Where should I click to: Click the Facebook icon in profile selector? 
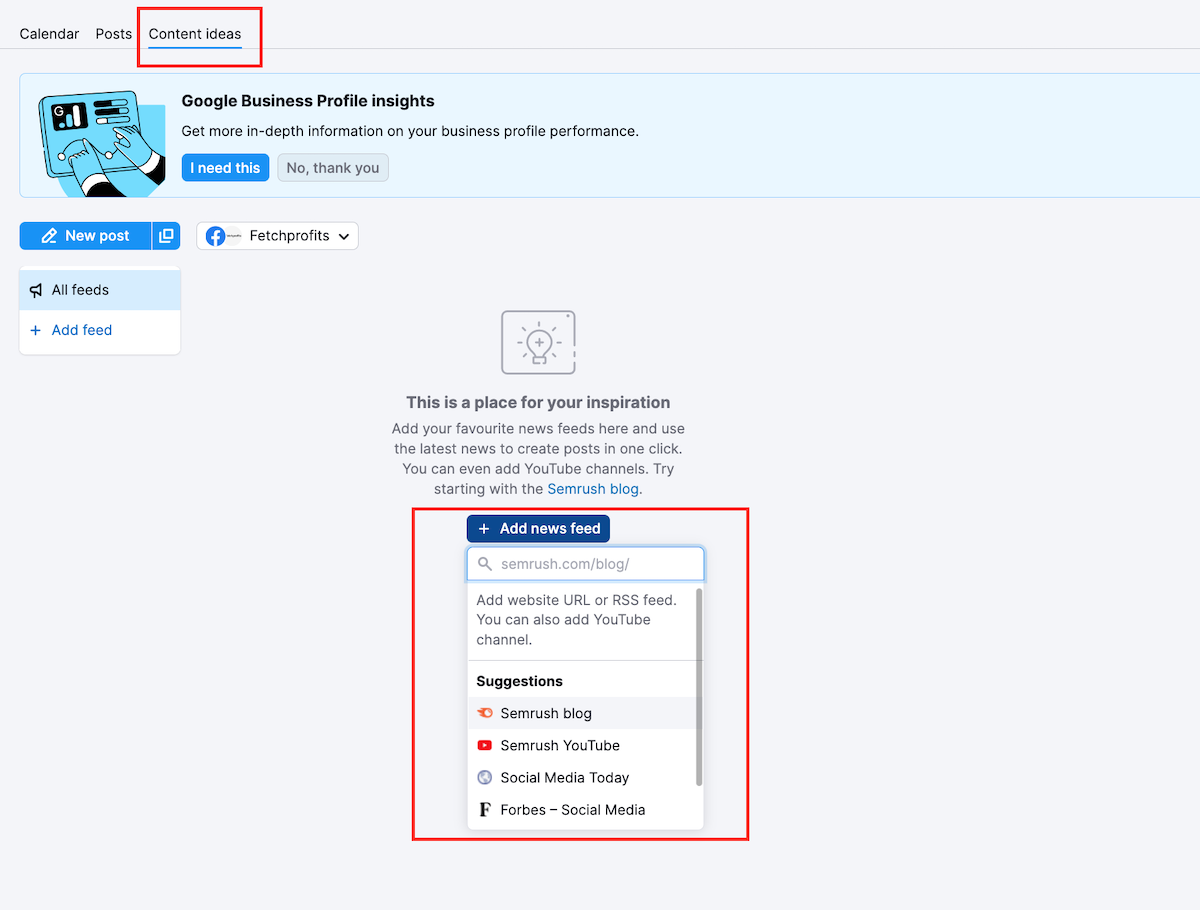coord(215,236)
